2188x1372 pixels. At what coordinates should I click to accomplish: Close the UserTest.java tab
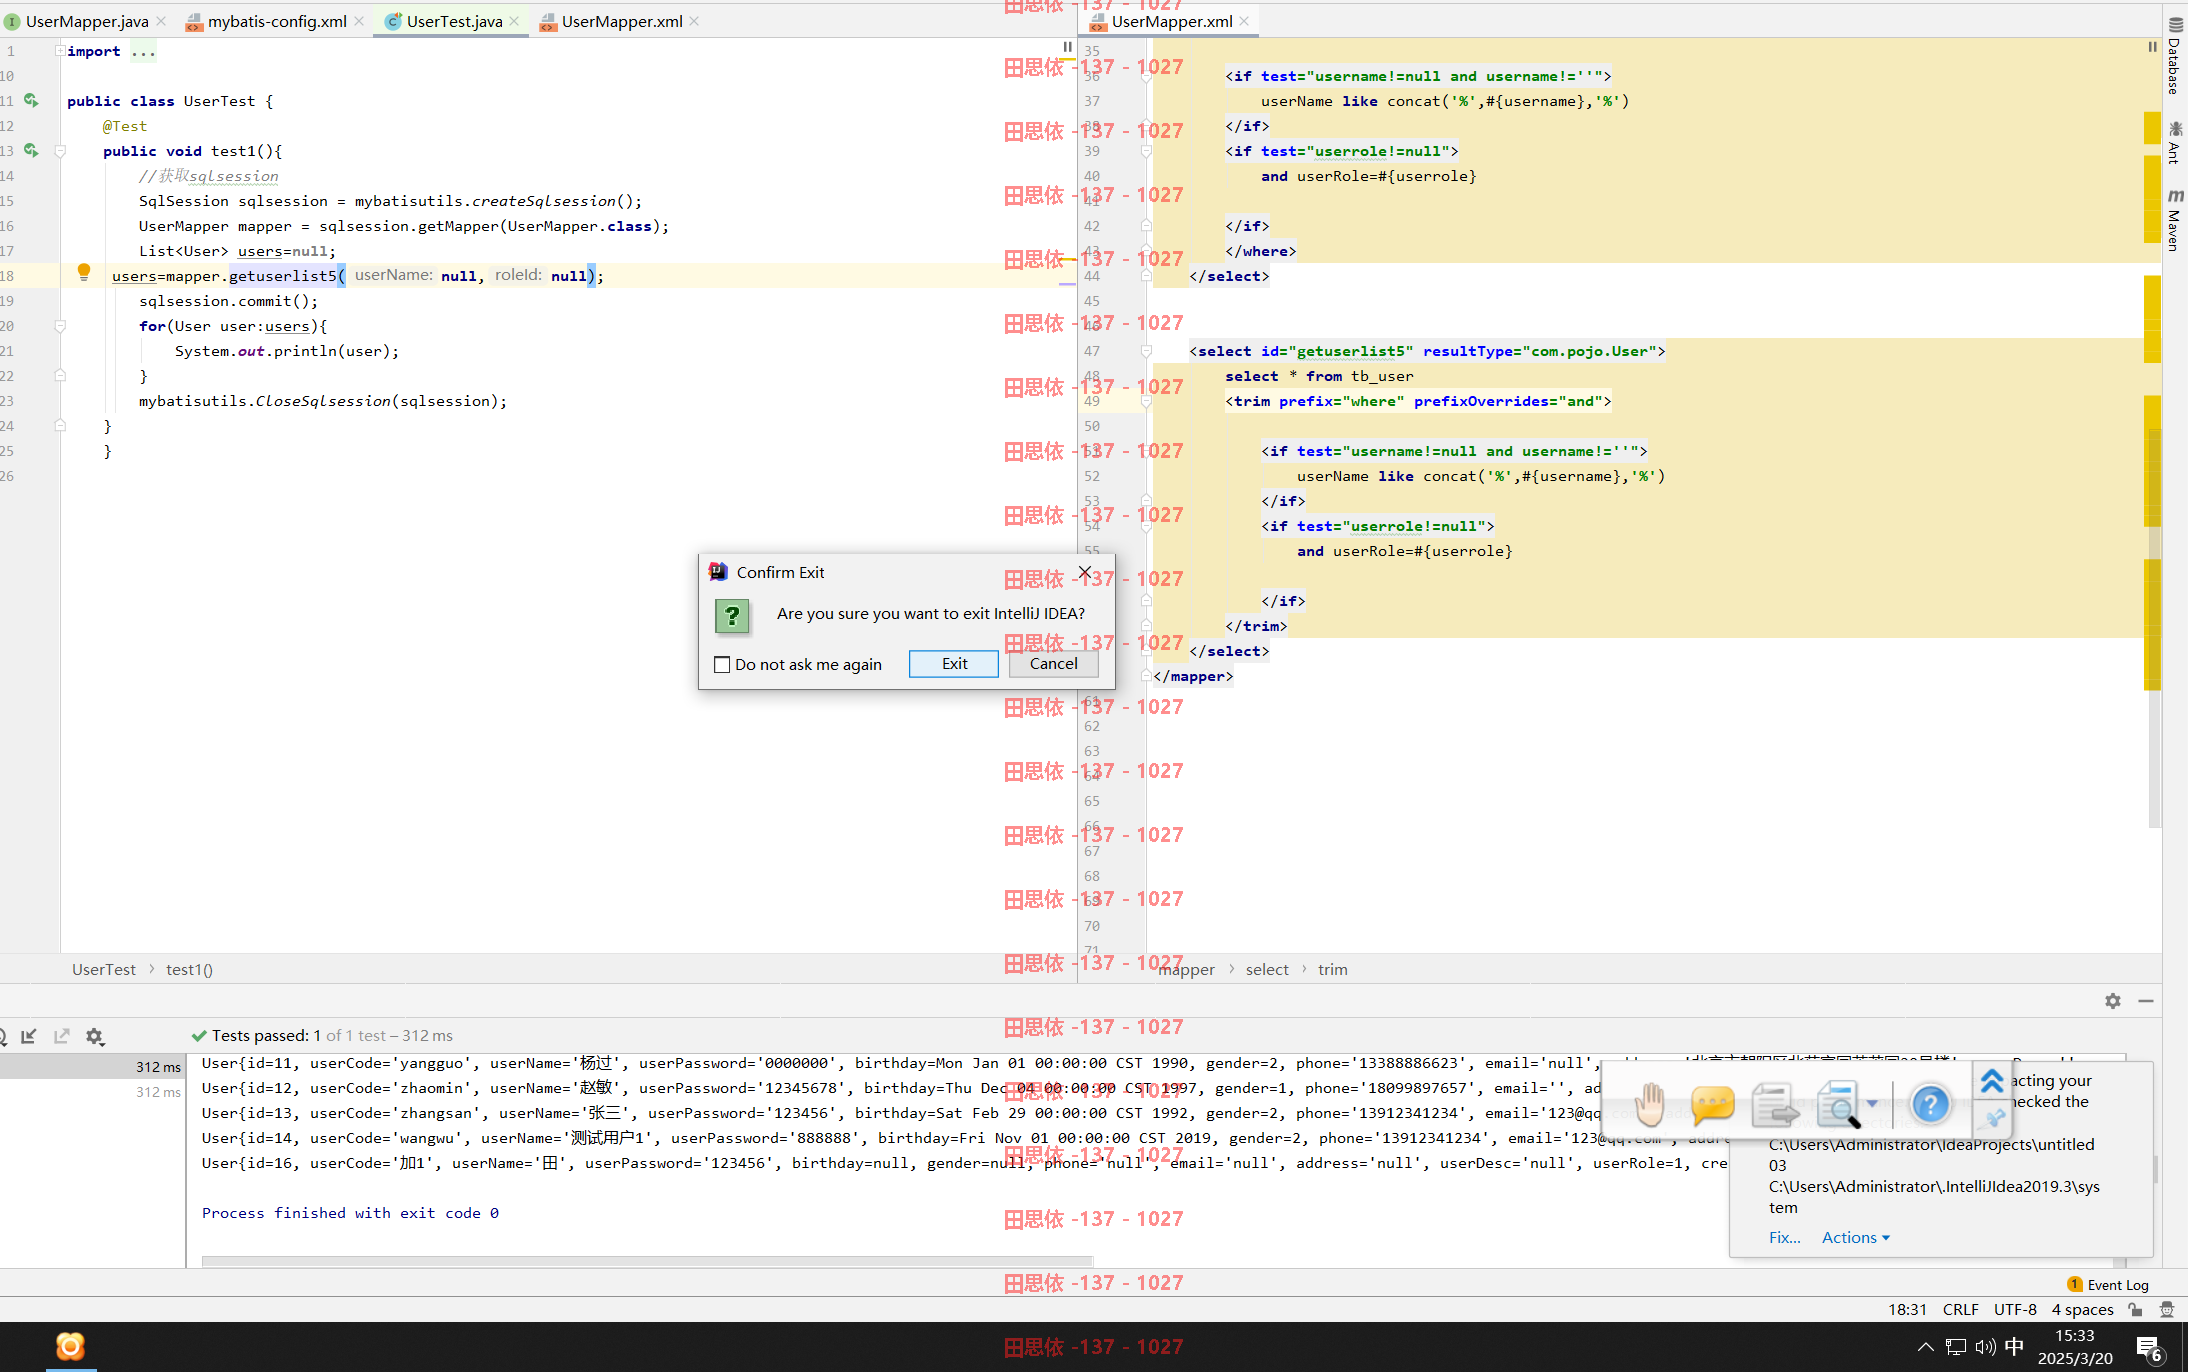click(x=514, y=21)
